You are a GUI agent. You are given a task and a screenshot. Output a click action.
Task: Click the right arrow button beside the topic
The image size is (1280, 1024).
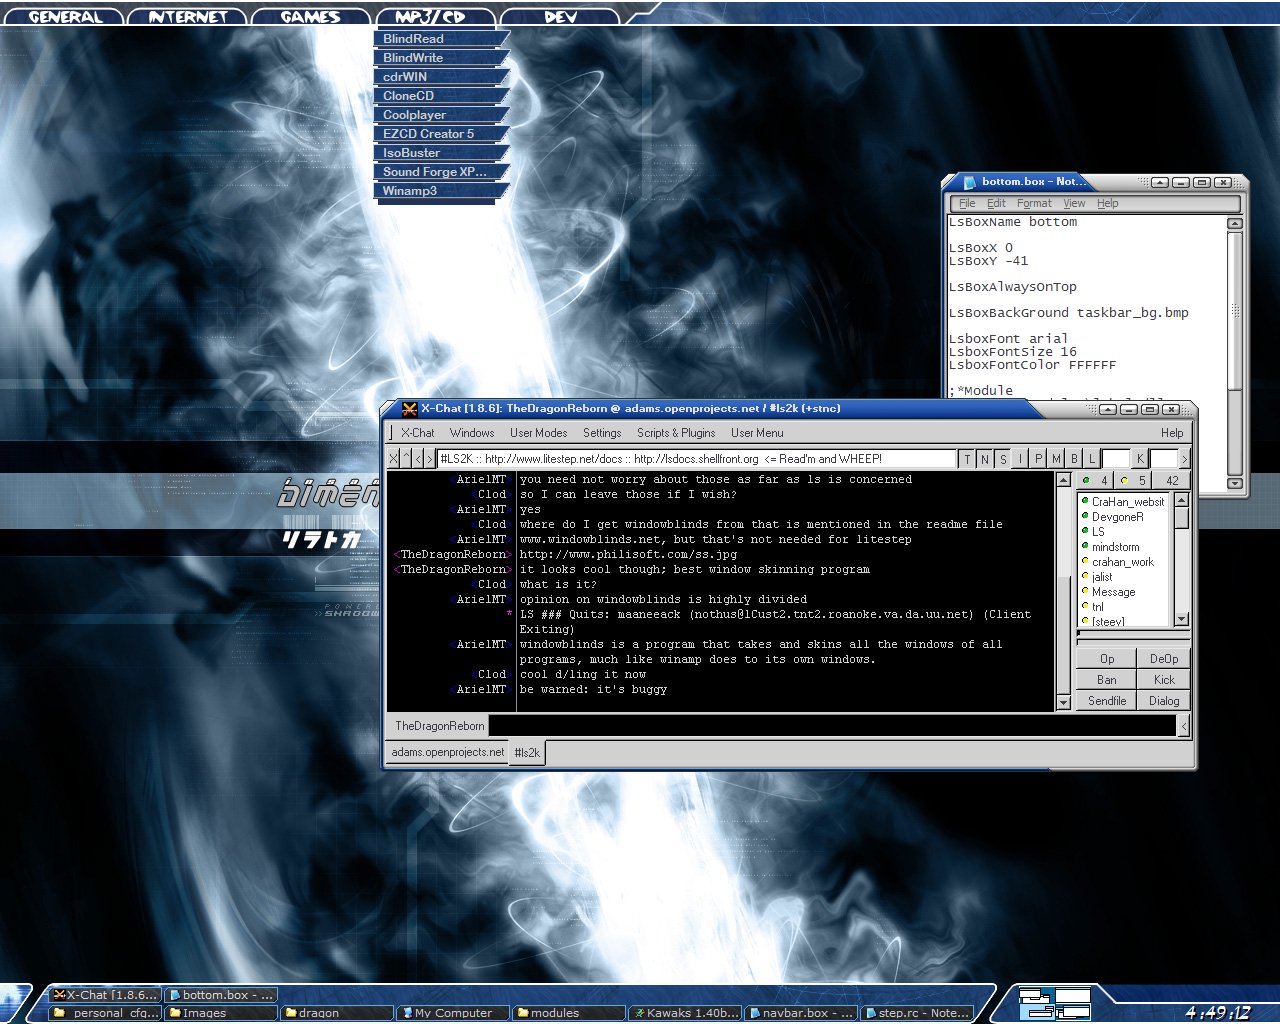coord(430,459)
